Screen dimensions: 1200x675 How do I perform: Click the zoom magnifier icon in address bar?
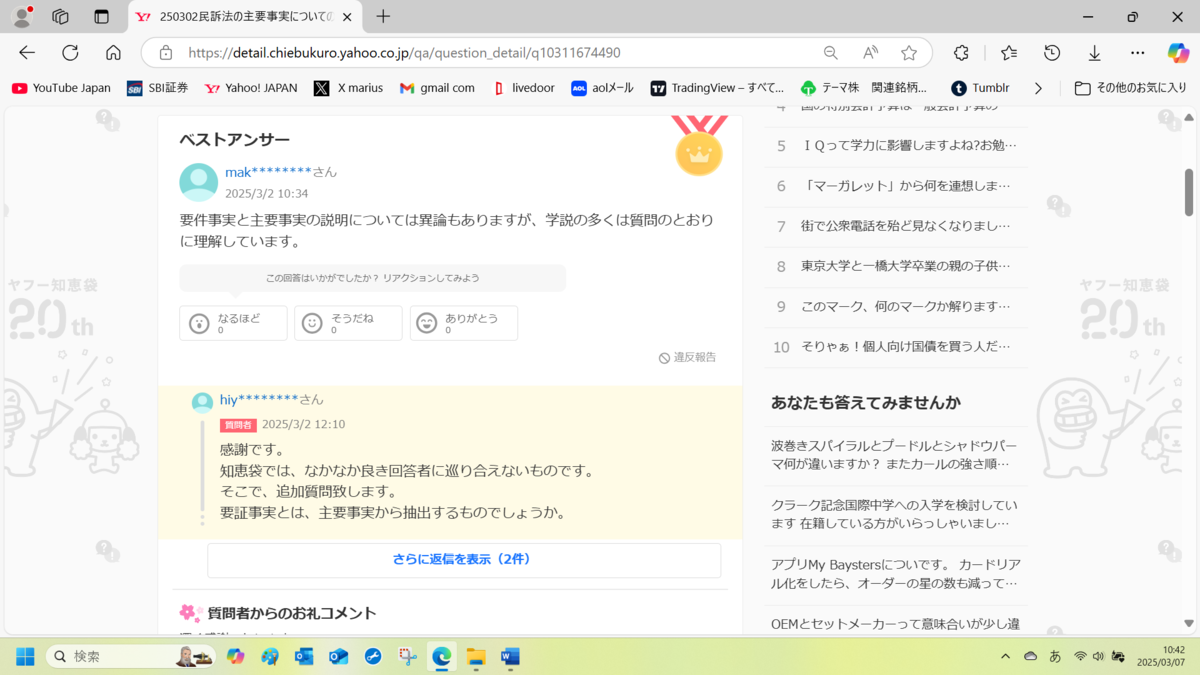coord(831,53)
